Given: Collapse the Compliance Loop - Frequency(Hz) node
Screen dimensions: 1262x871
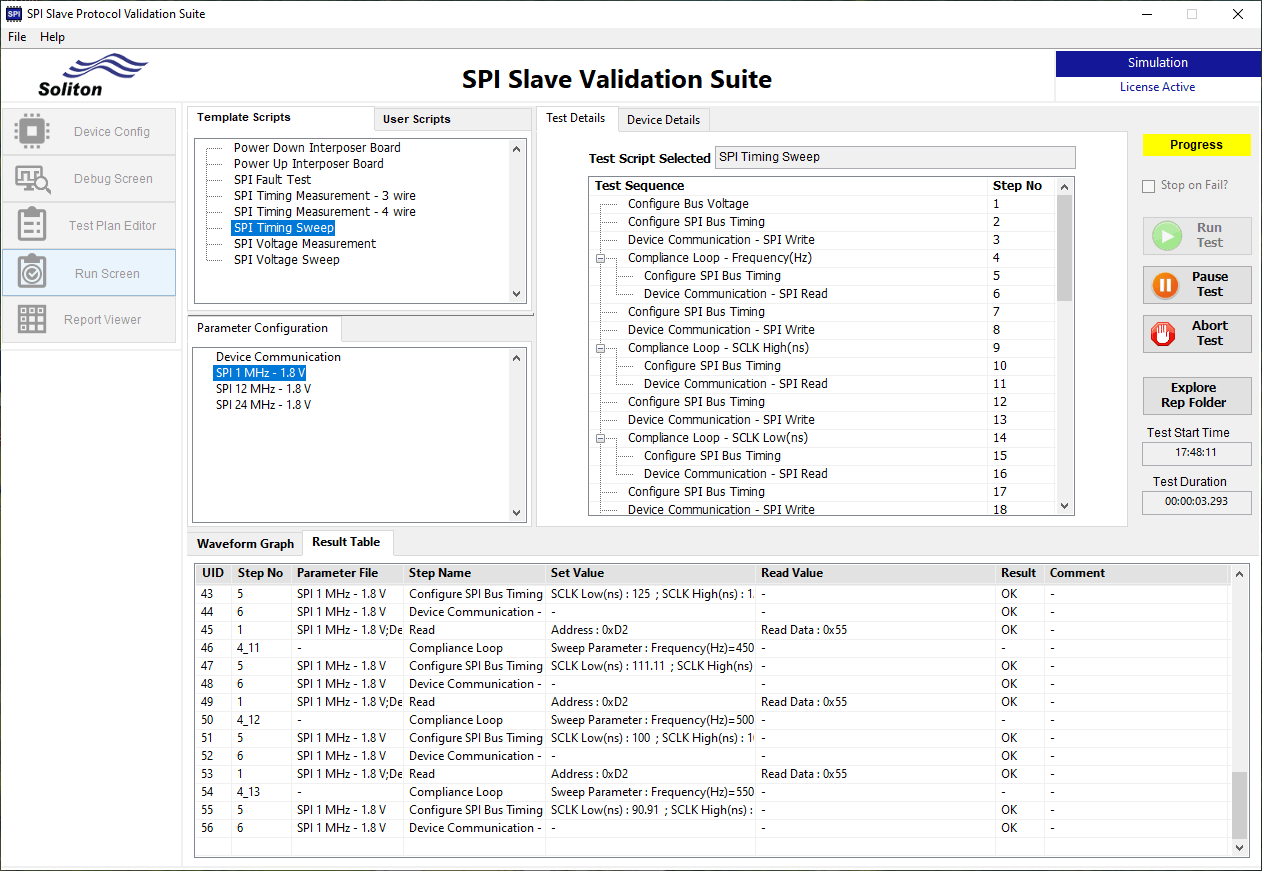Looking at the screenshot, I should tap(599, 257).
